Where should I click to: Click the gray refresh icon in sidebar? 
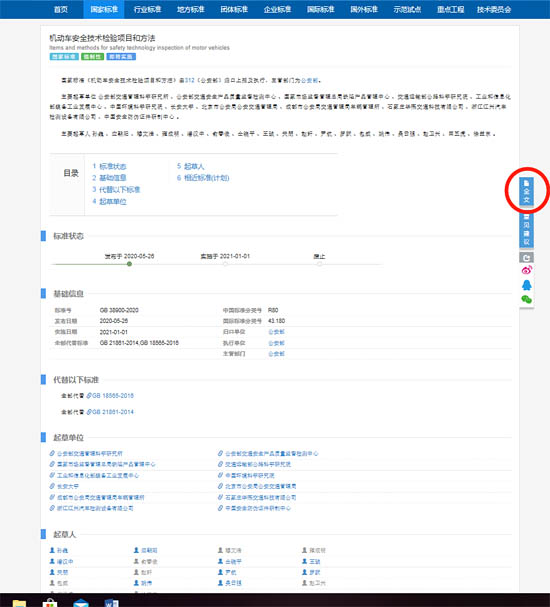(526, 257)
